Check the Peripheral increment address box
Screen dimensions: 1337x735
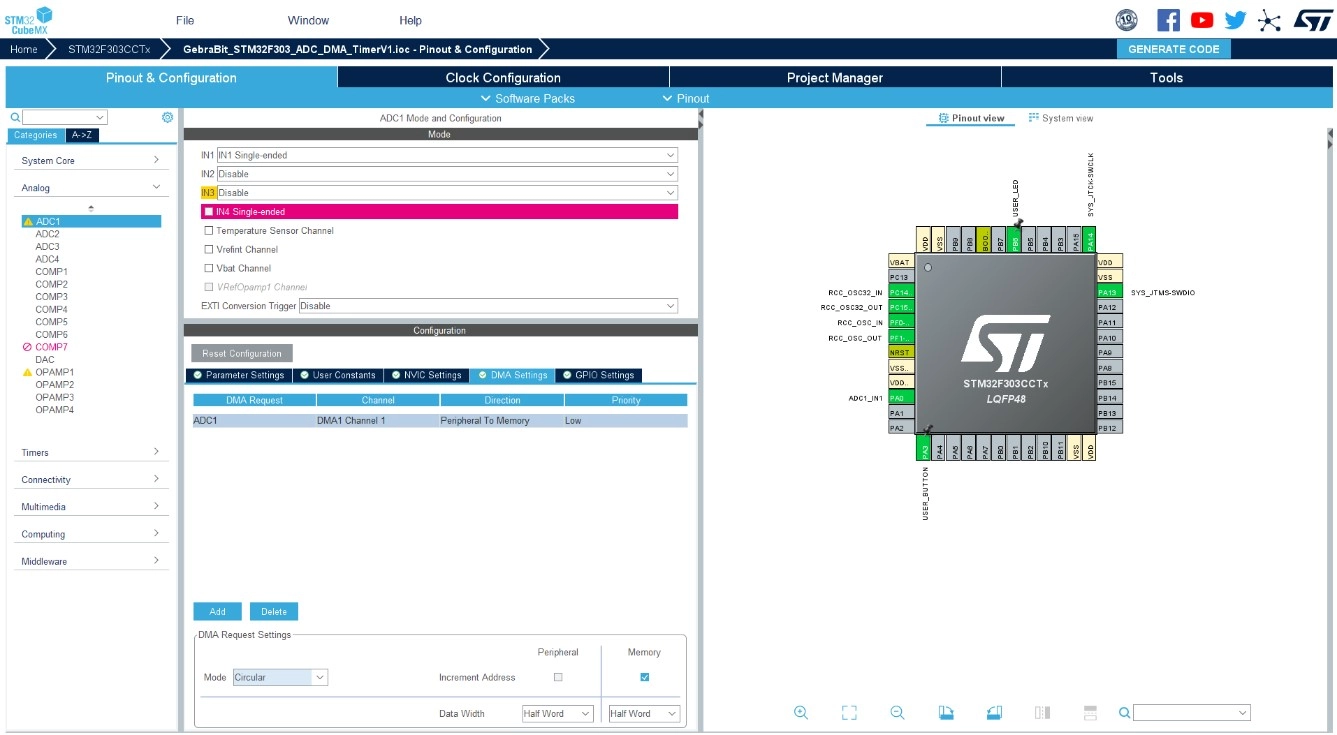(x=558, y=677)
